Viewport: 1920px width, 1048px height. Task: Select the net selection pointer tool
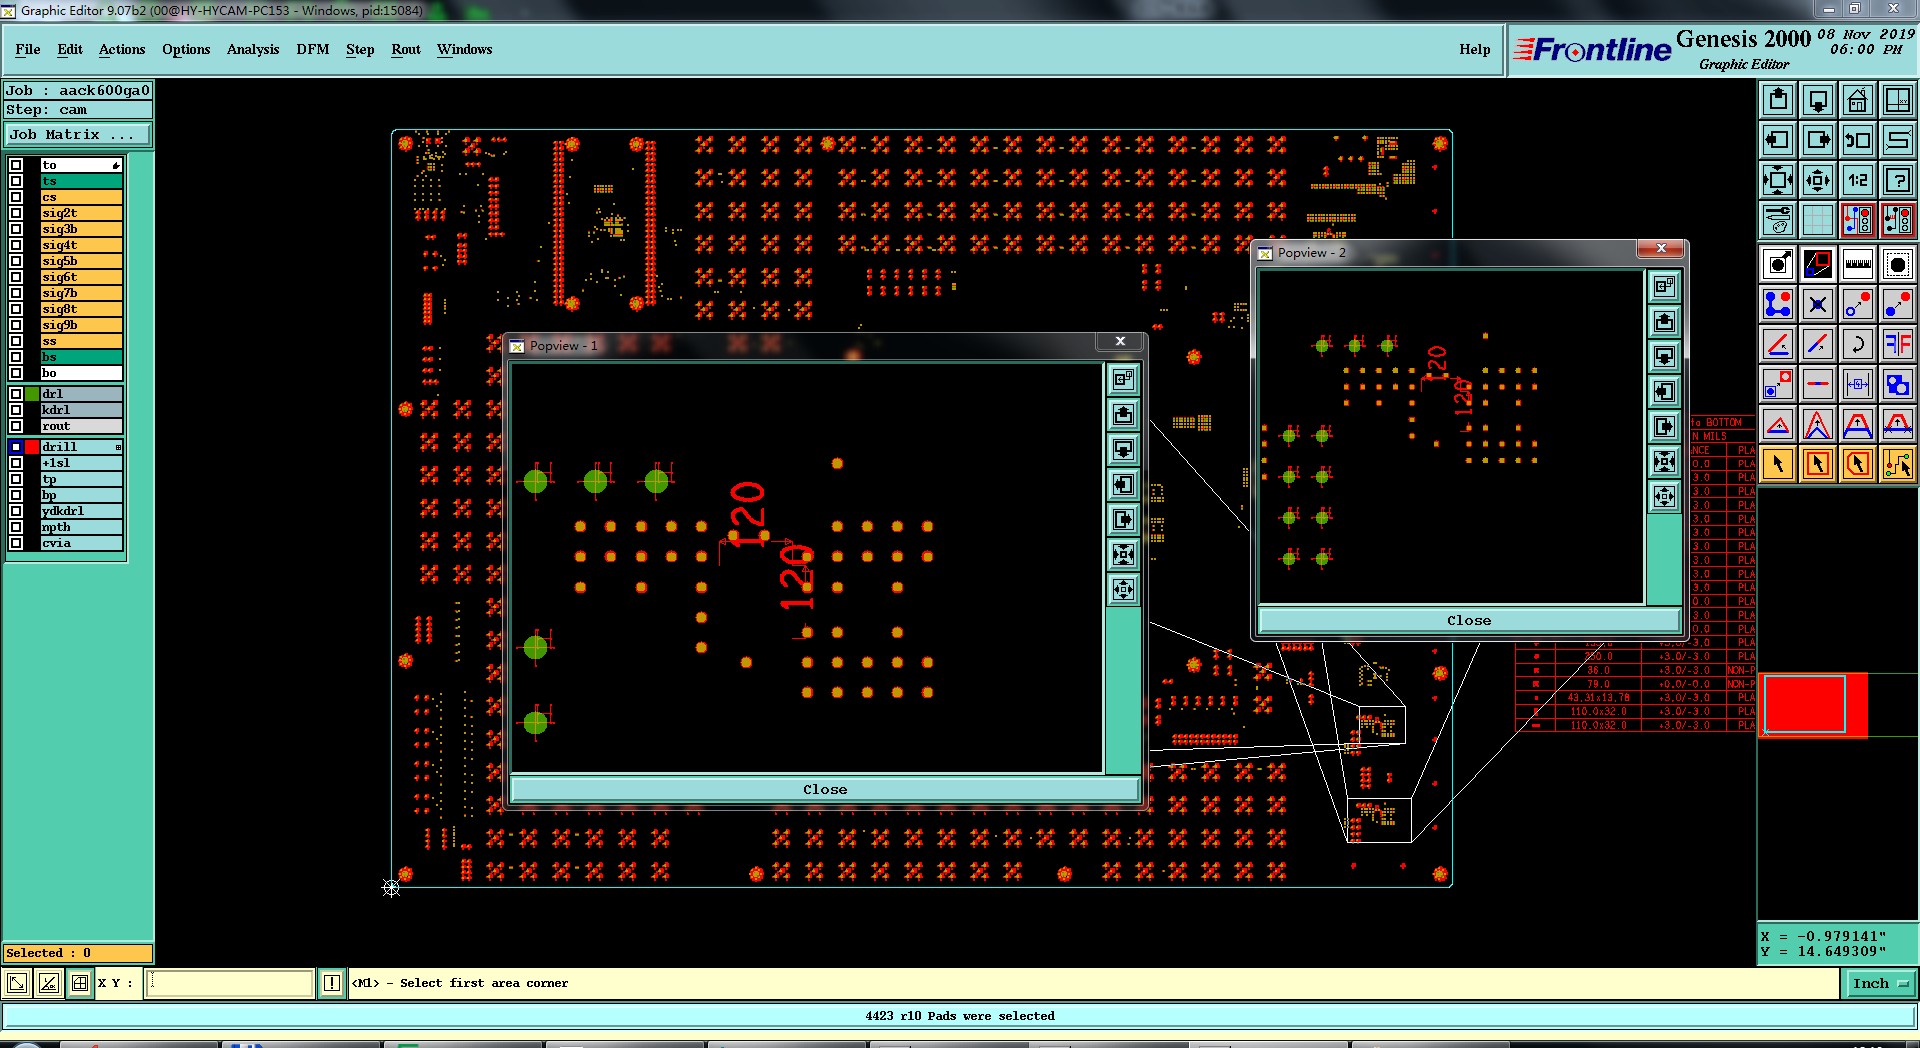click(1898, 464)
